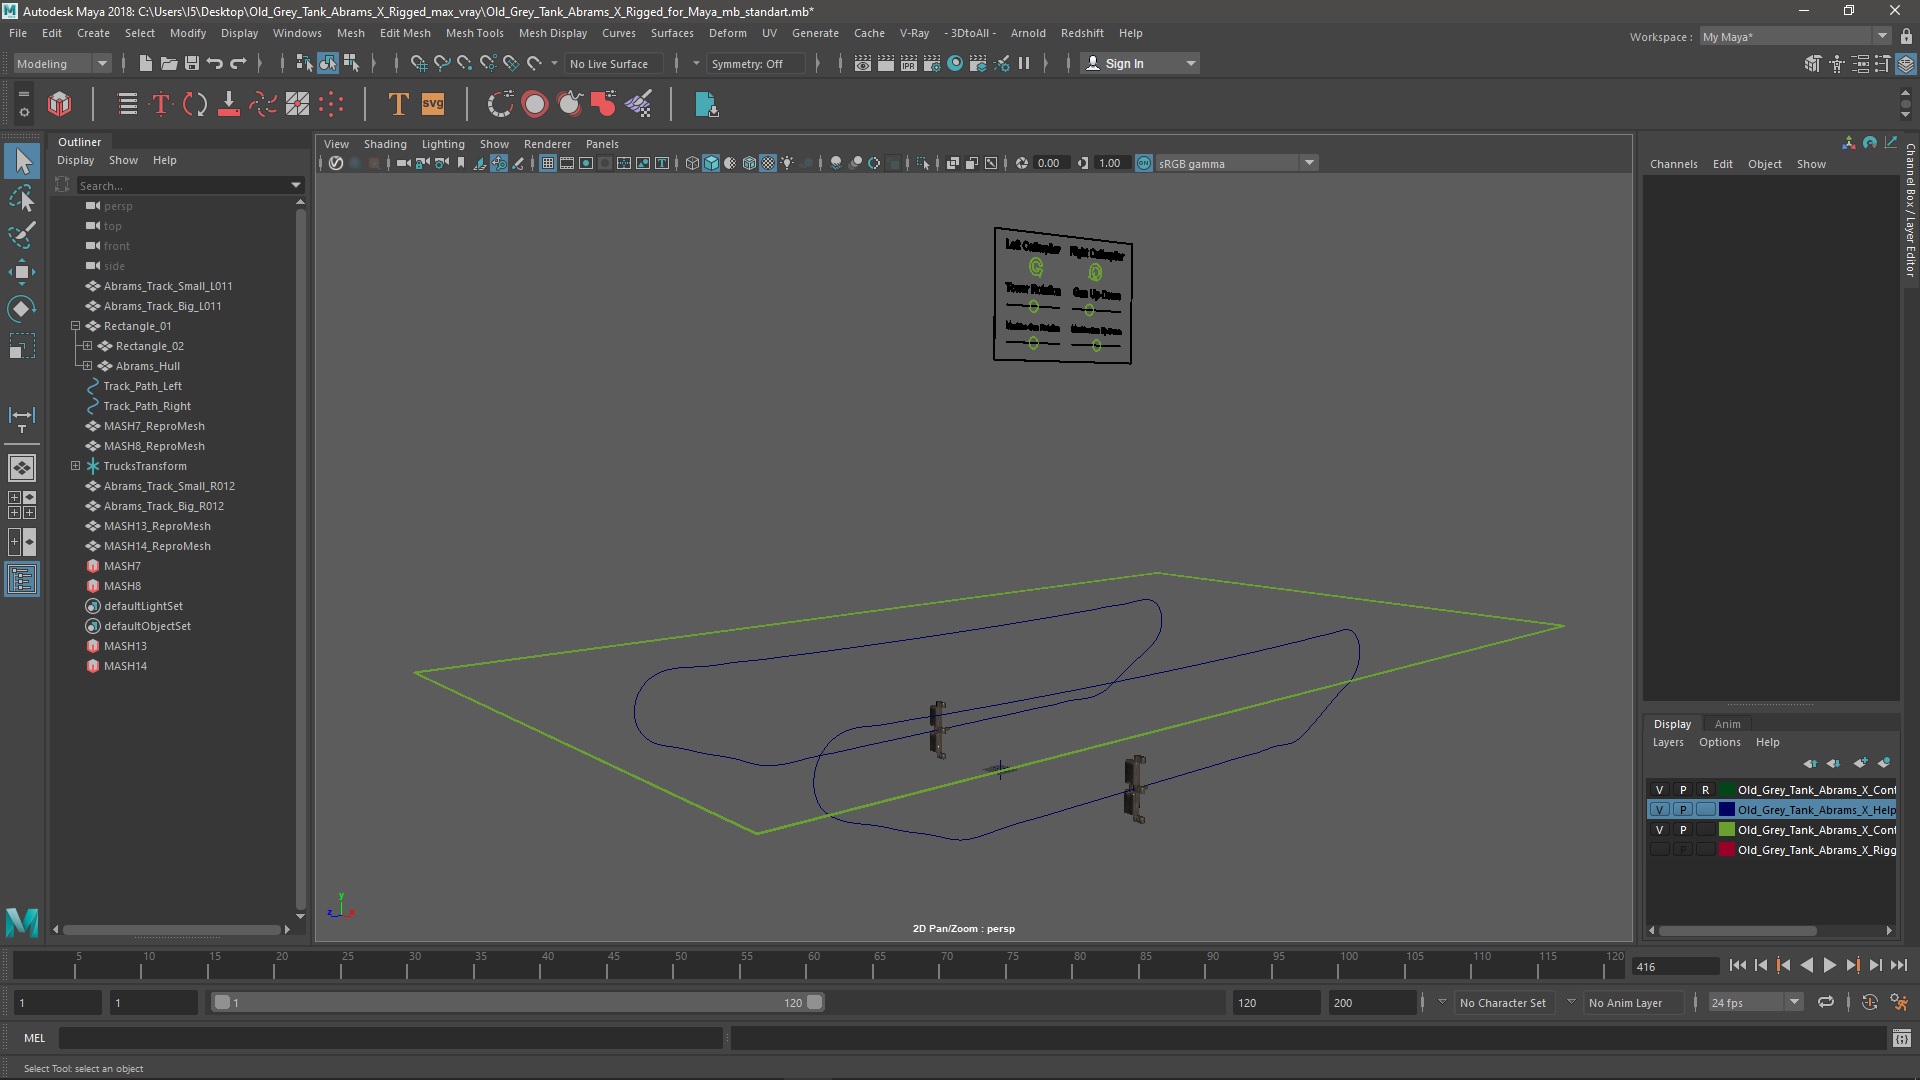
Task: Switch to the Anim layer tab
Action: click(1727, 724)
